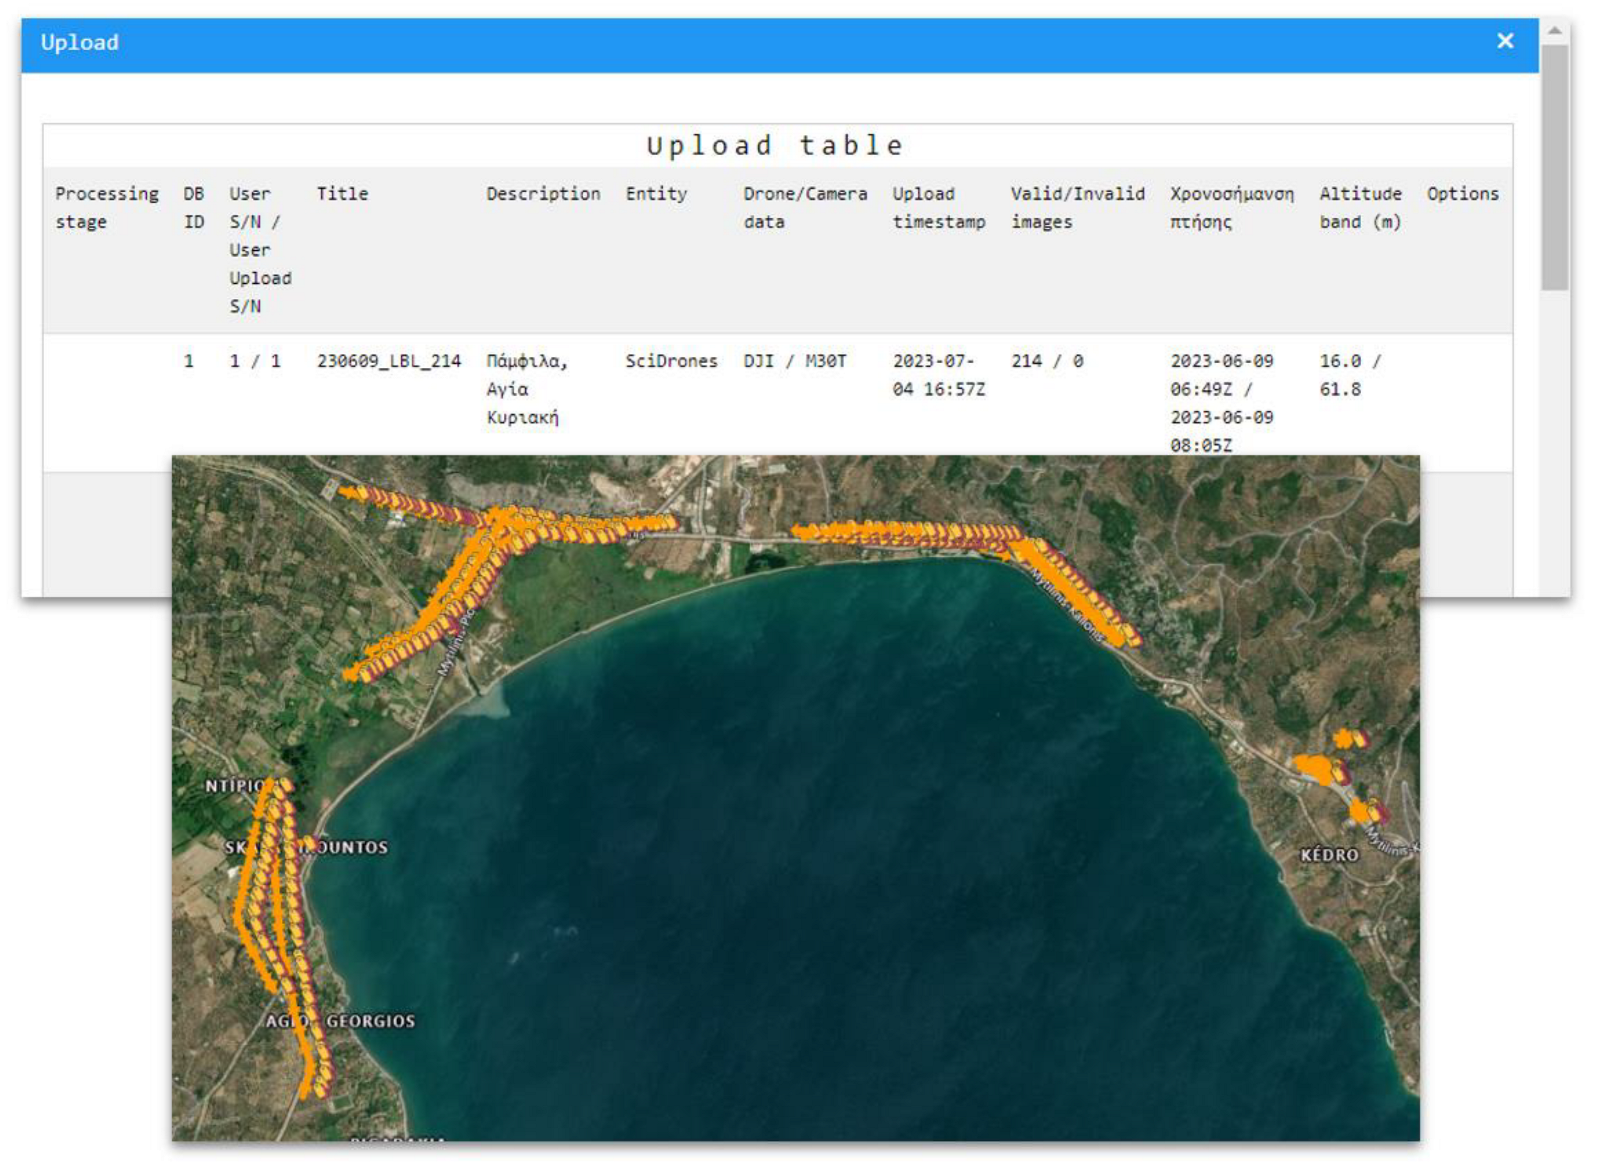The image size is (1598, 1176).
Task: Select the Options column header
Action: 1462,194
